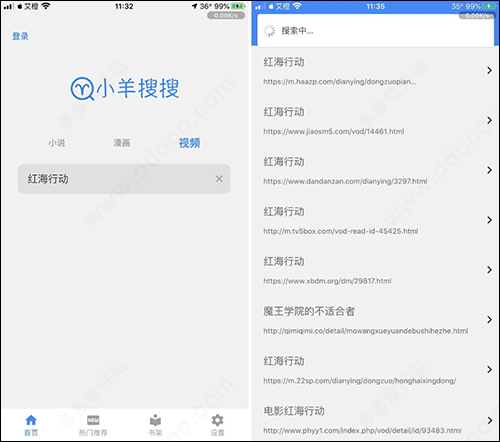Viewport: 500px width, 442px height.
Task: Open the 设置 gear icon
Action: pyautogui.click(x=217, y=420)
